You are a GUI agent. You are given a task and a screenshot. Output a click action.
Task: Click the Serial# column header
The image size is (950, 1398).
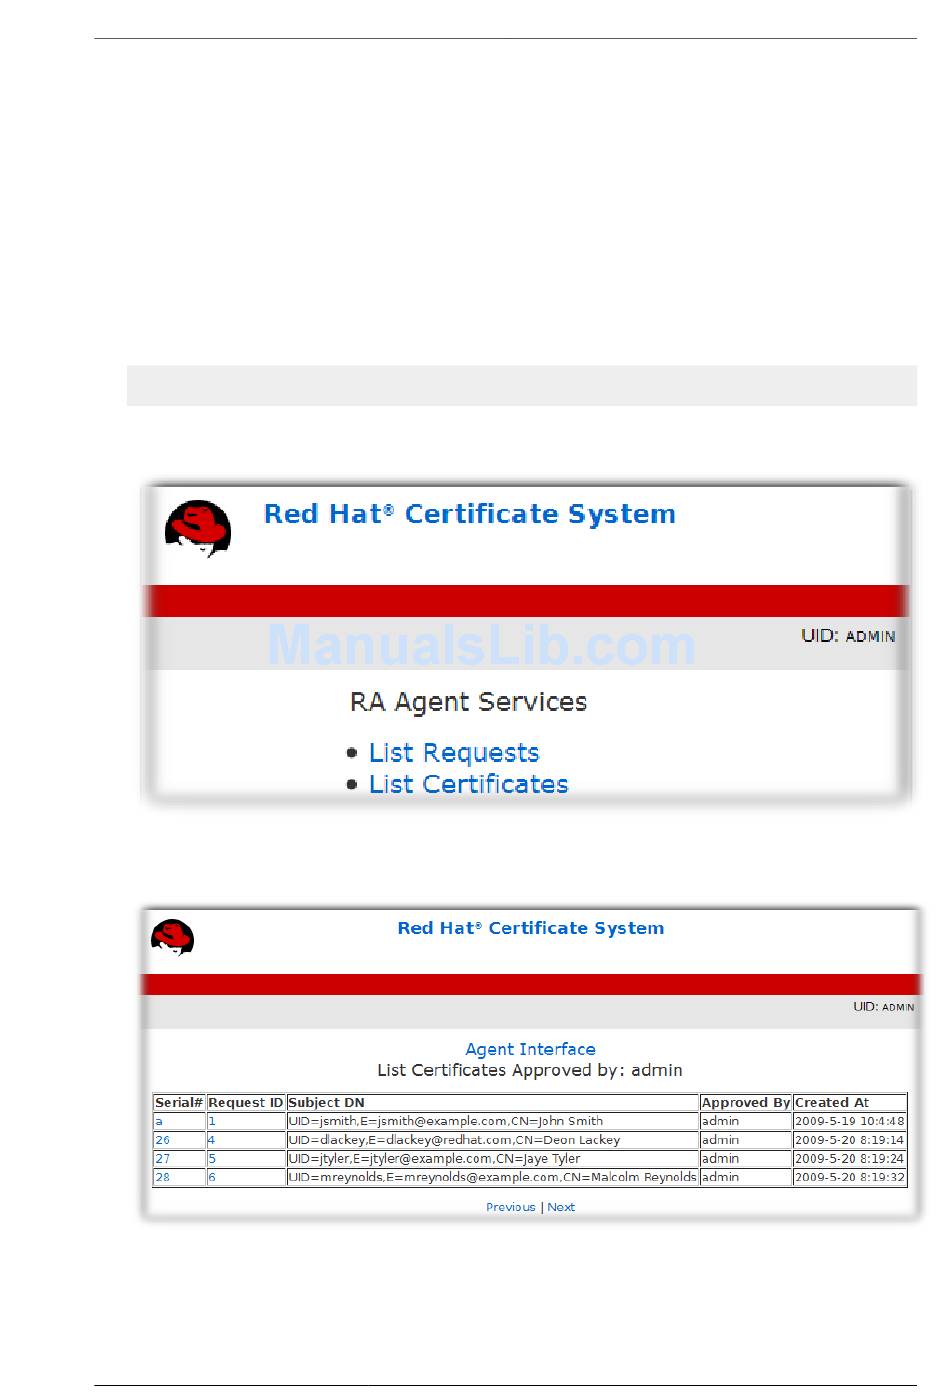[x=179, y=1102]
